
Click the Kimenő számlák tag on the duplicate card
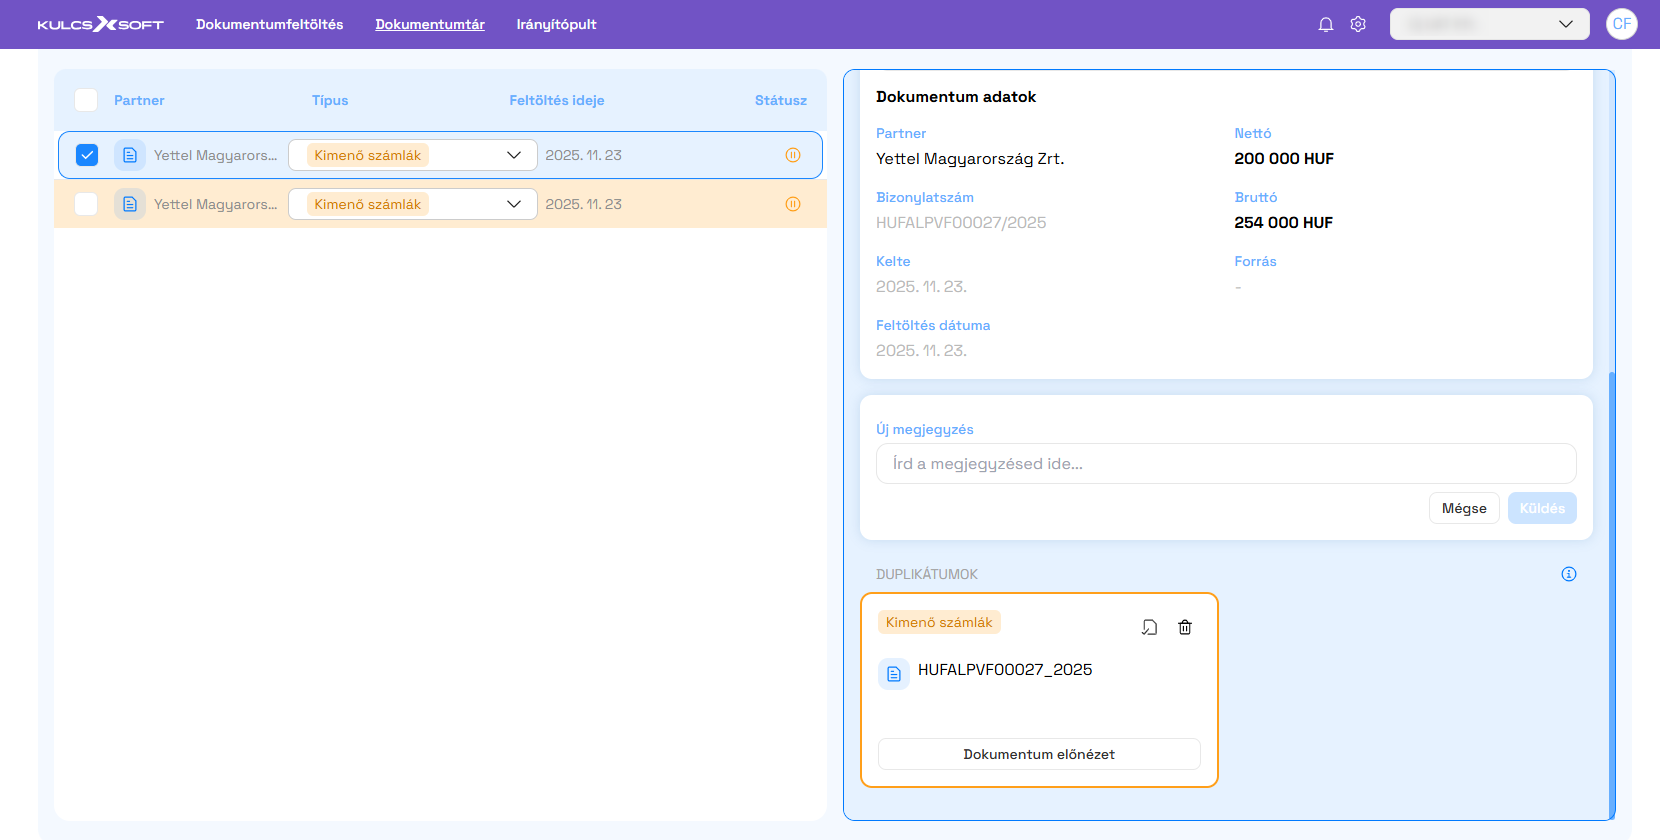[x=939, y=622]
